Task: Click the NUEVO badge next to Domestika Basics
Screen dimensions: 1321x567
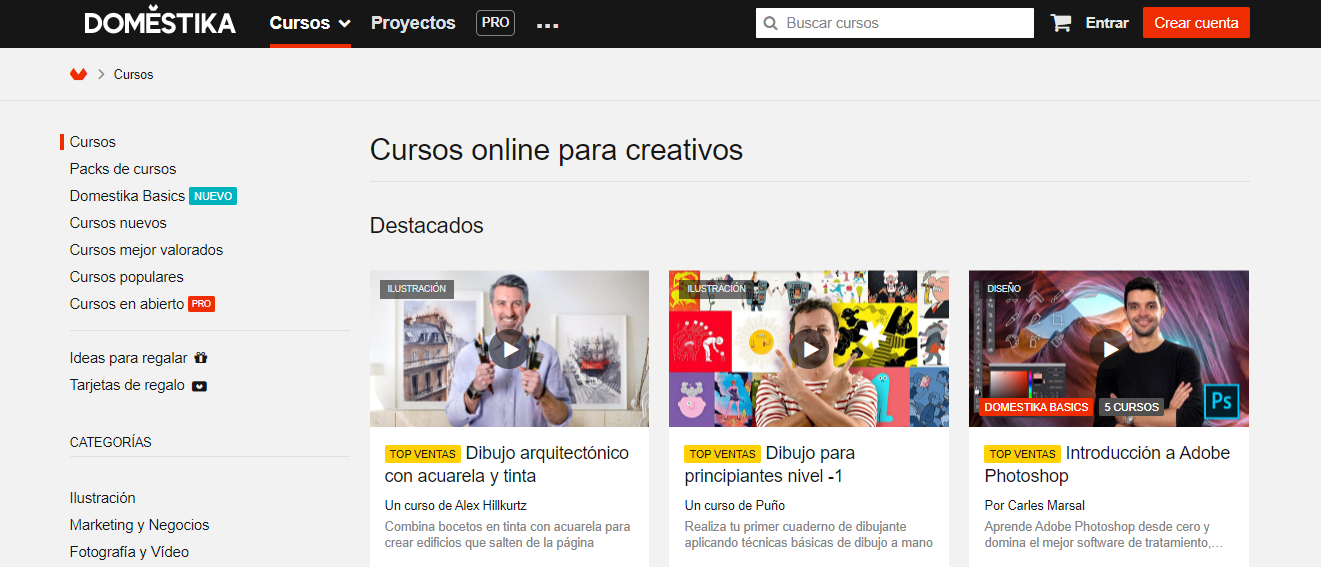Action: coord(213,196)
